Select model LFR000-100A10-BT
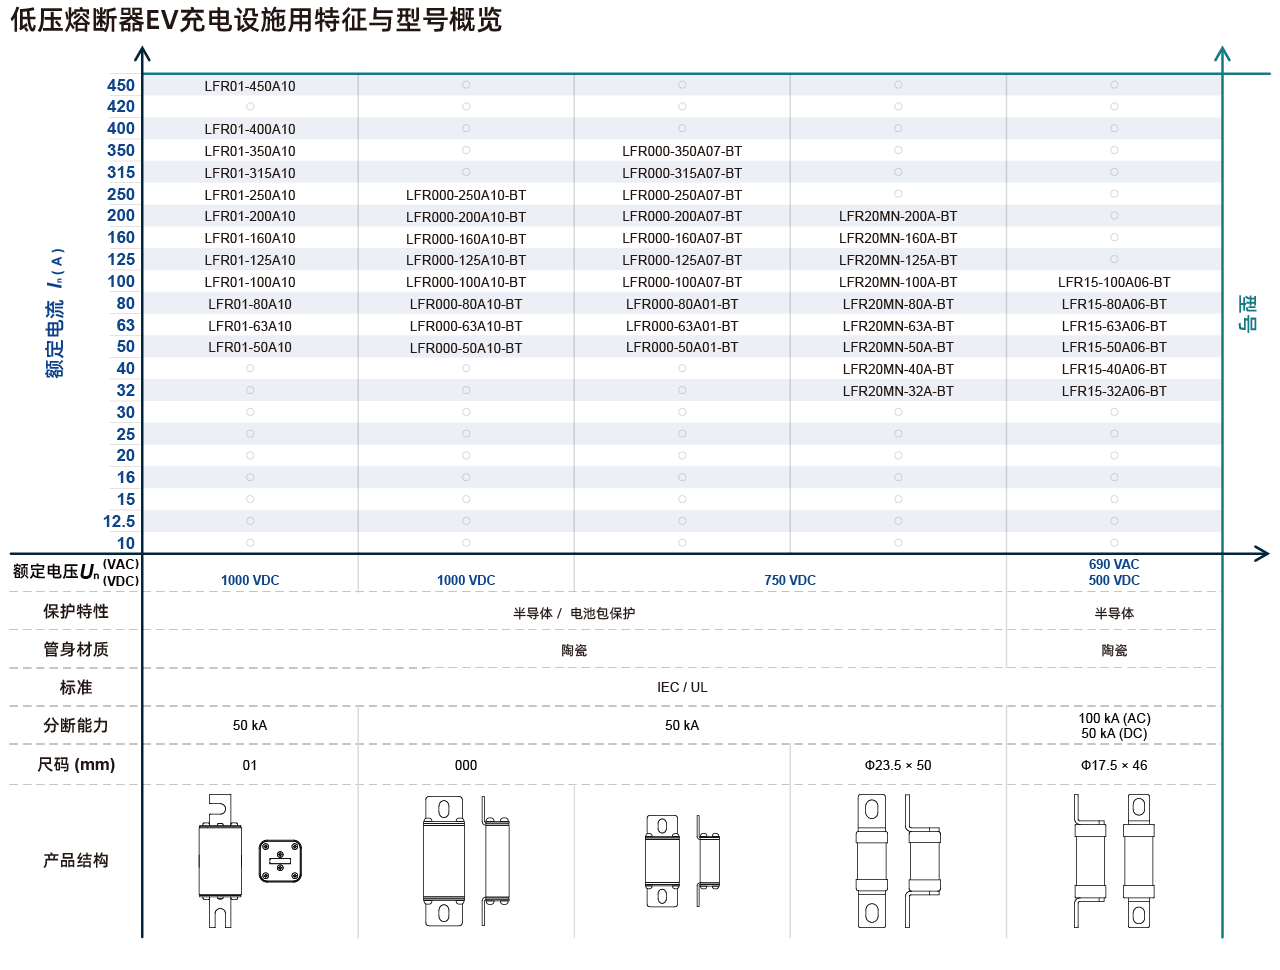Screen dimensions: 1280x970 point(466,282)
